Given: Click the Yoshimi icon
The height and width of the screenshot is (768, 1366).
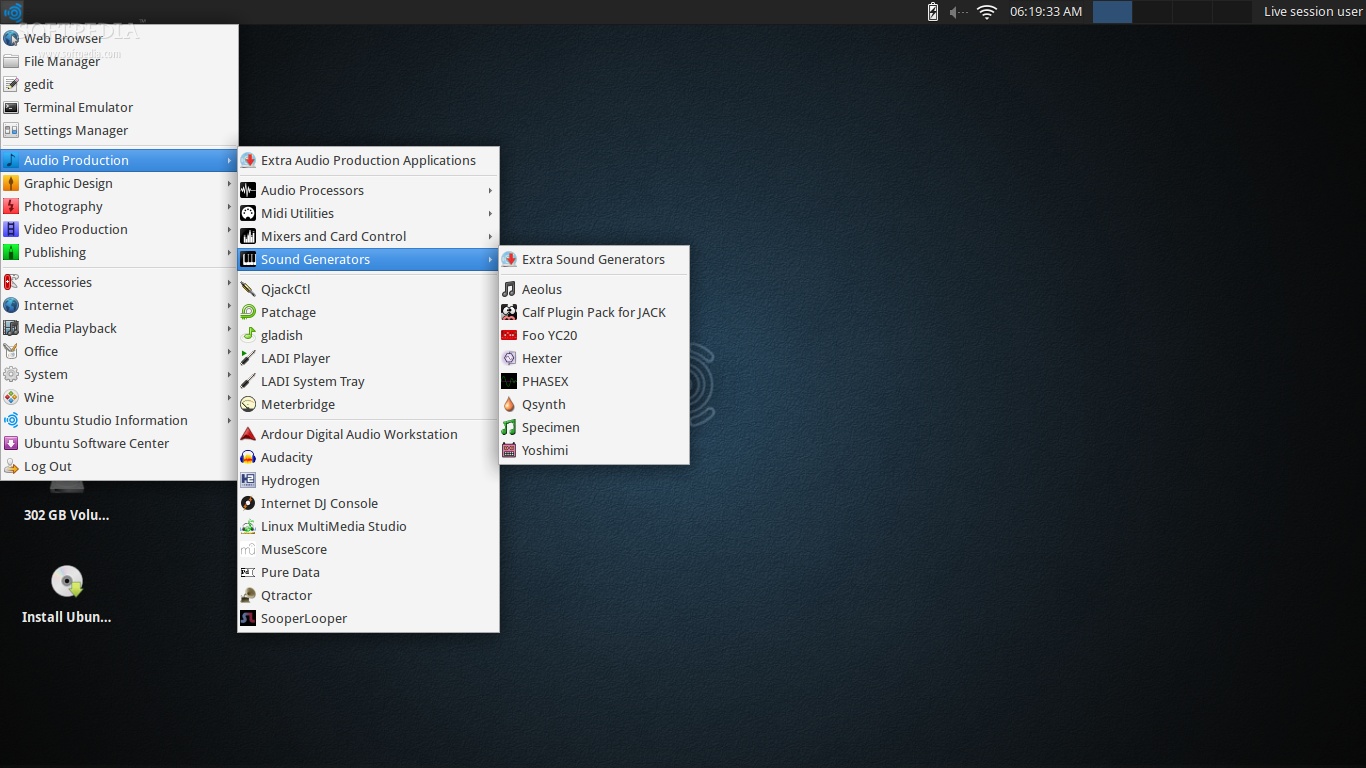Looking at the screenshot, I should click(x=509, y=450).
